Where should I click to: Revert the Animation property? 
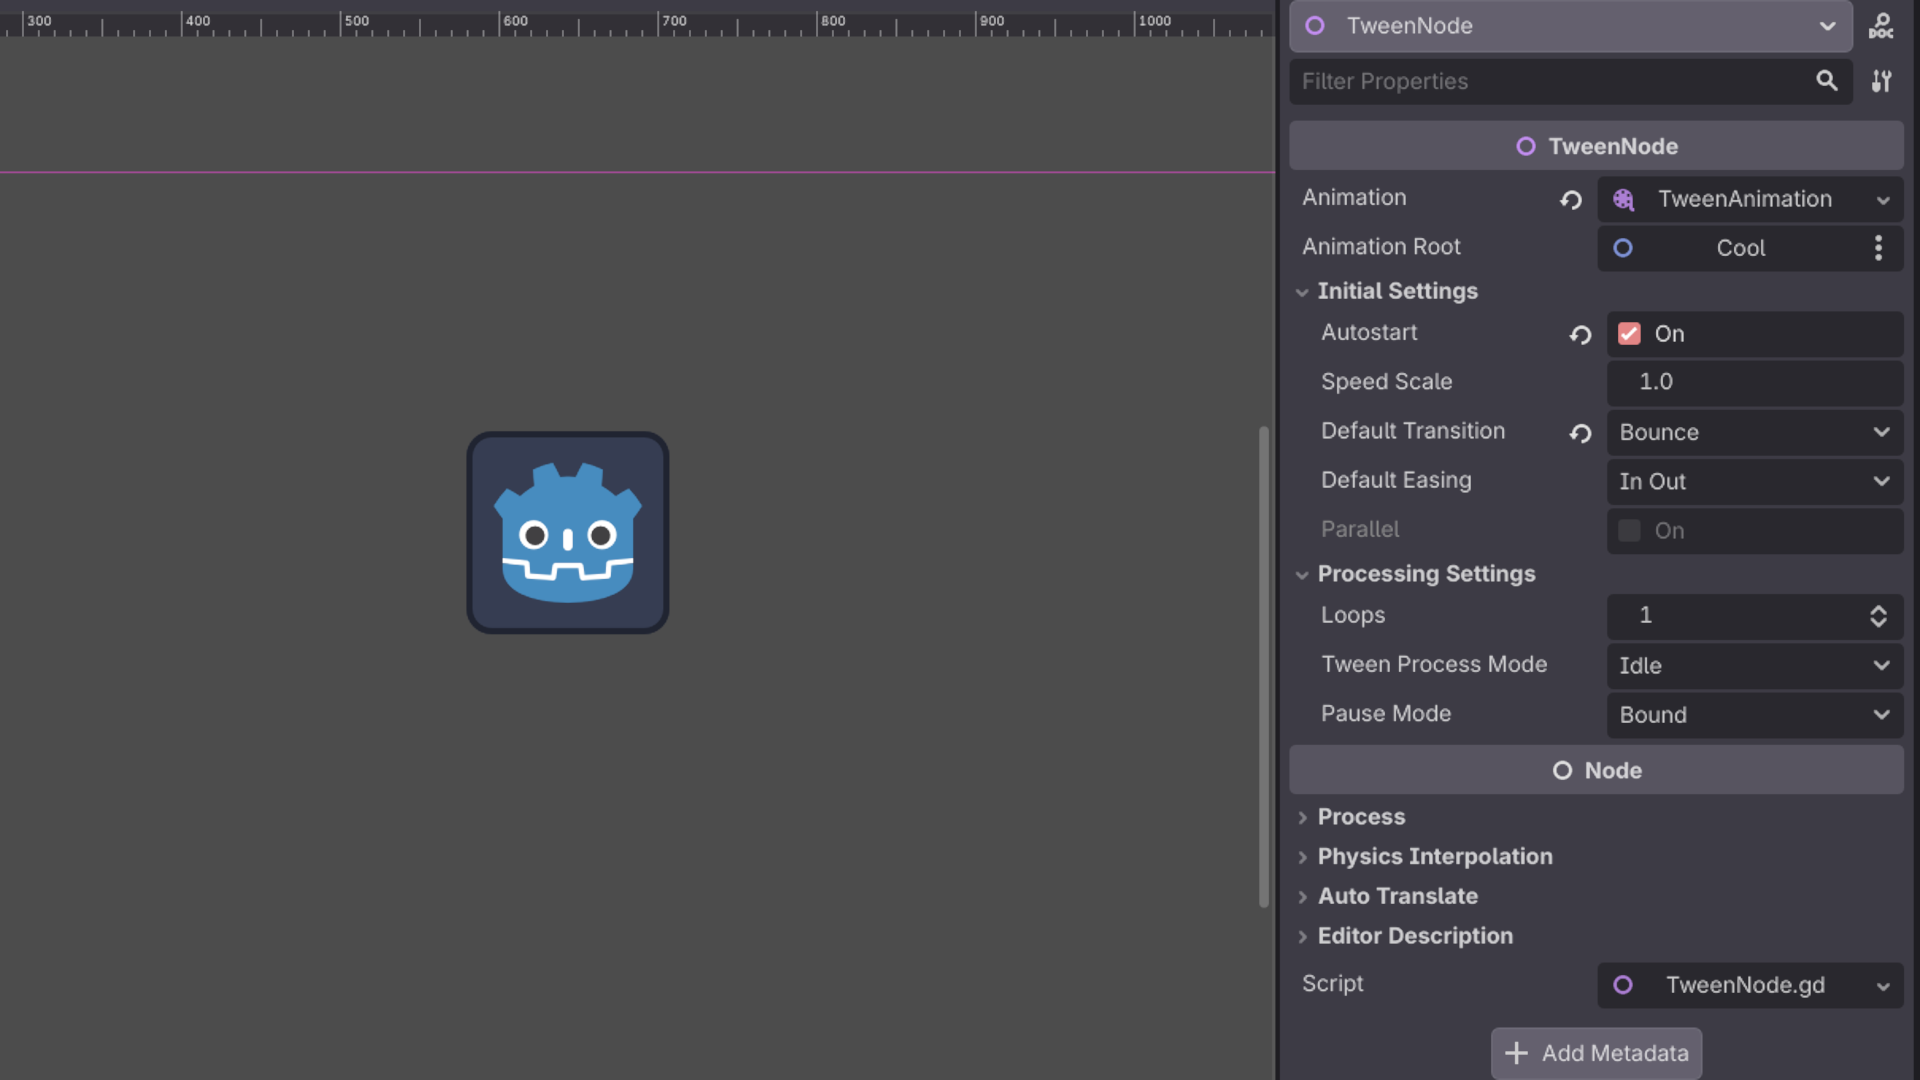point(1571,200)
